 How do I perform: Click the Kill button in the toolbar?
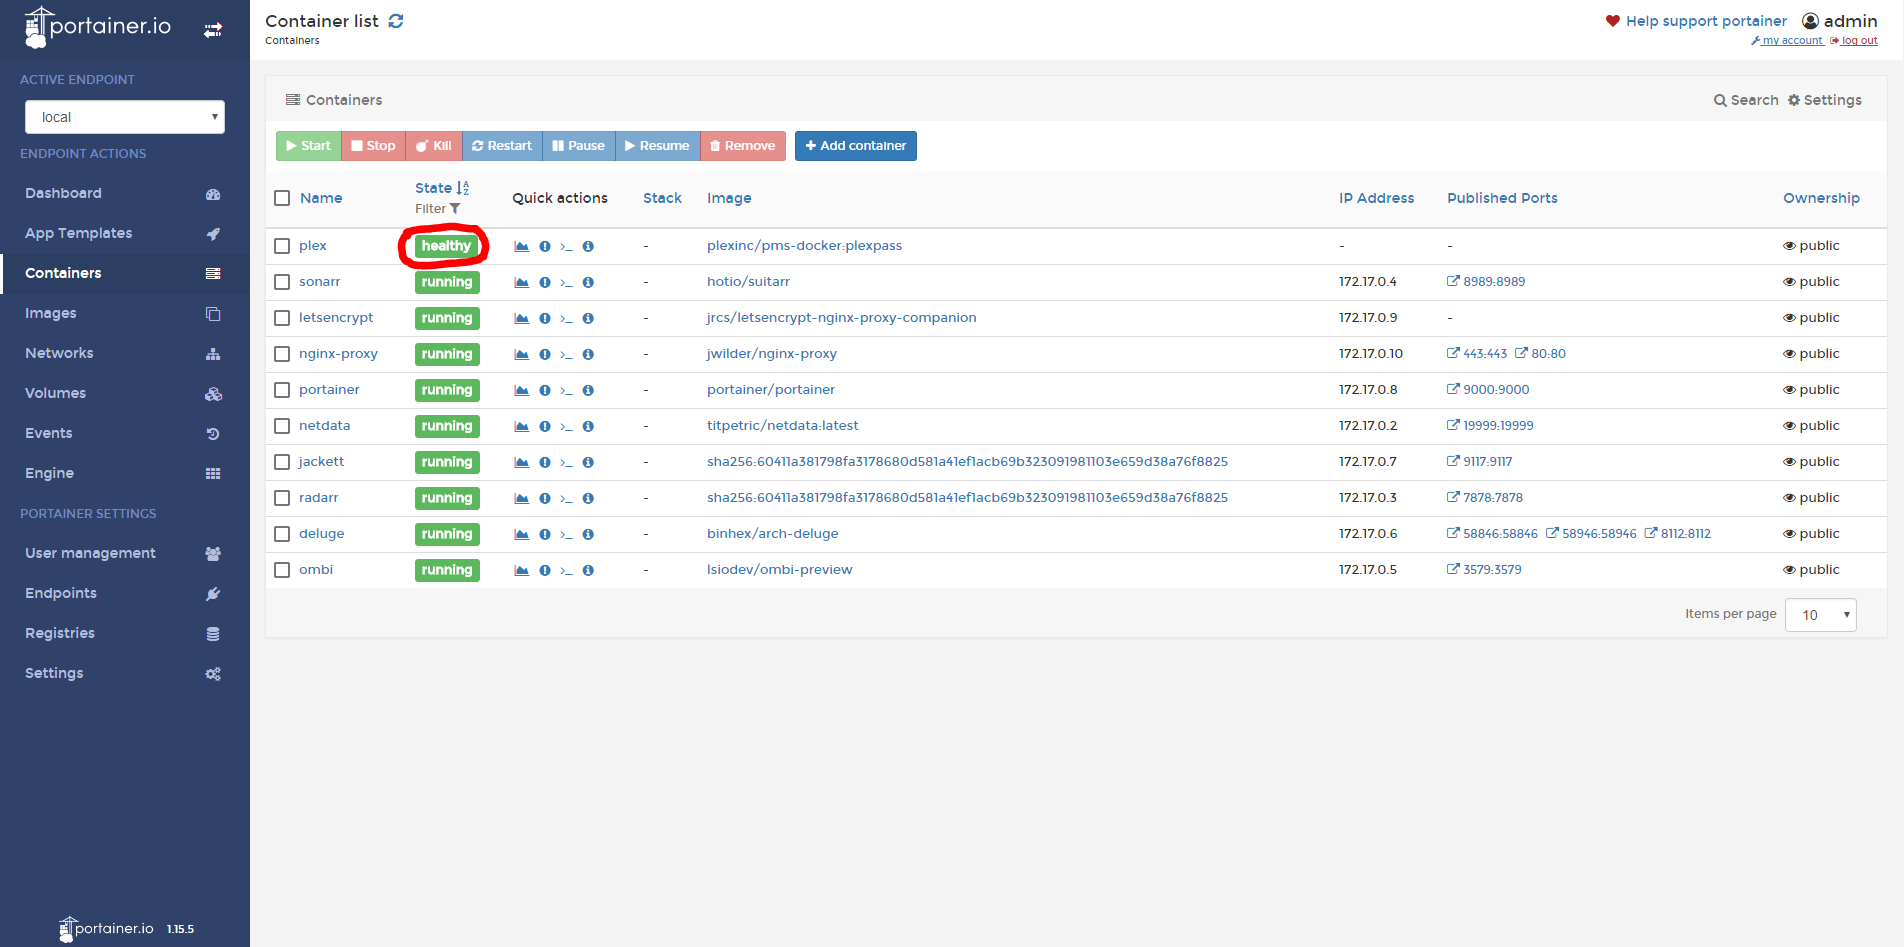pyautogui.click(x=434, y=146)
